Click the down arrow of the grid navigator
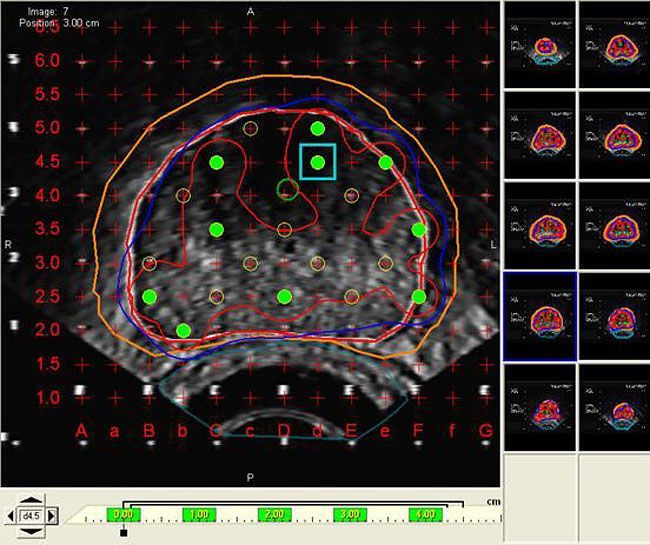This screenshot has height=545, width=650. click(x=32, y=531)
